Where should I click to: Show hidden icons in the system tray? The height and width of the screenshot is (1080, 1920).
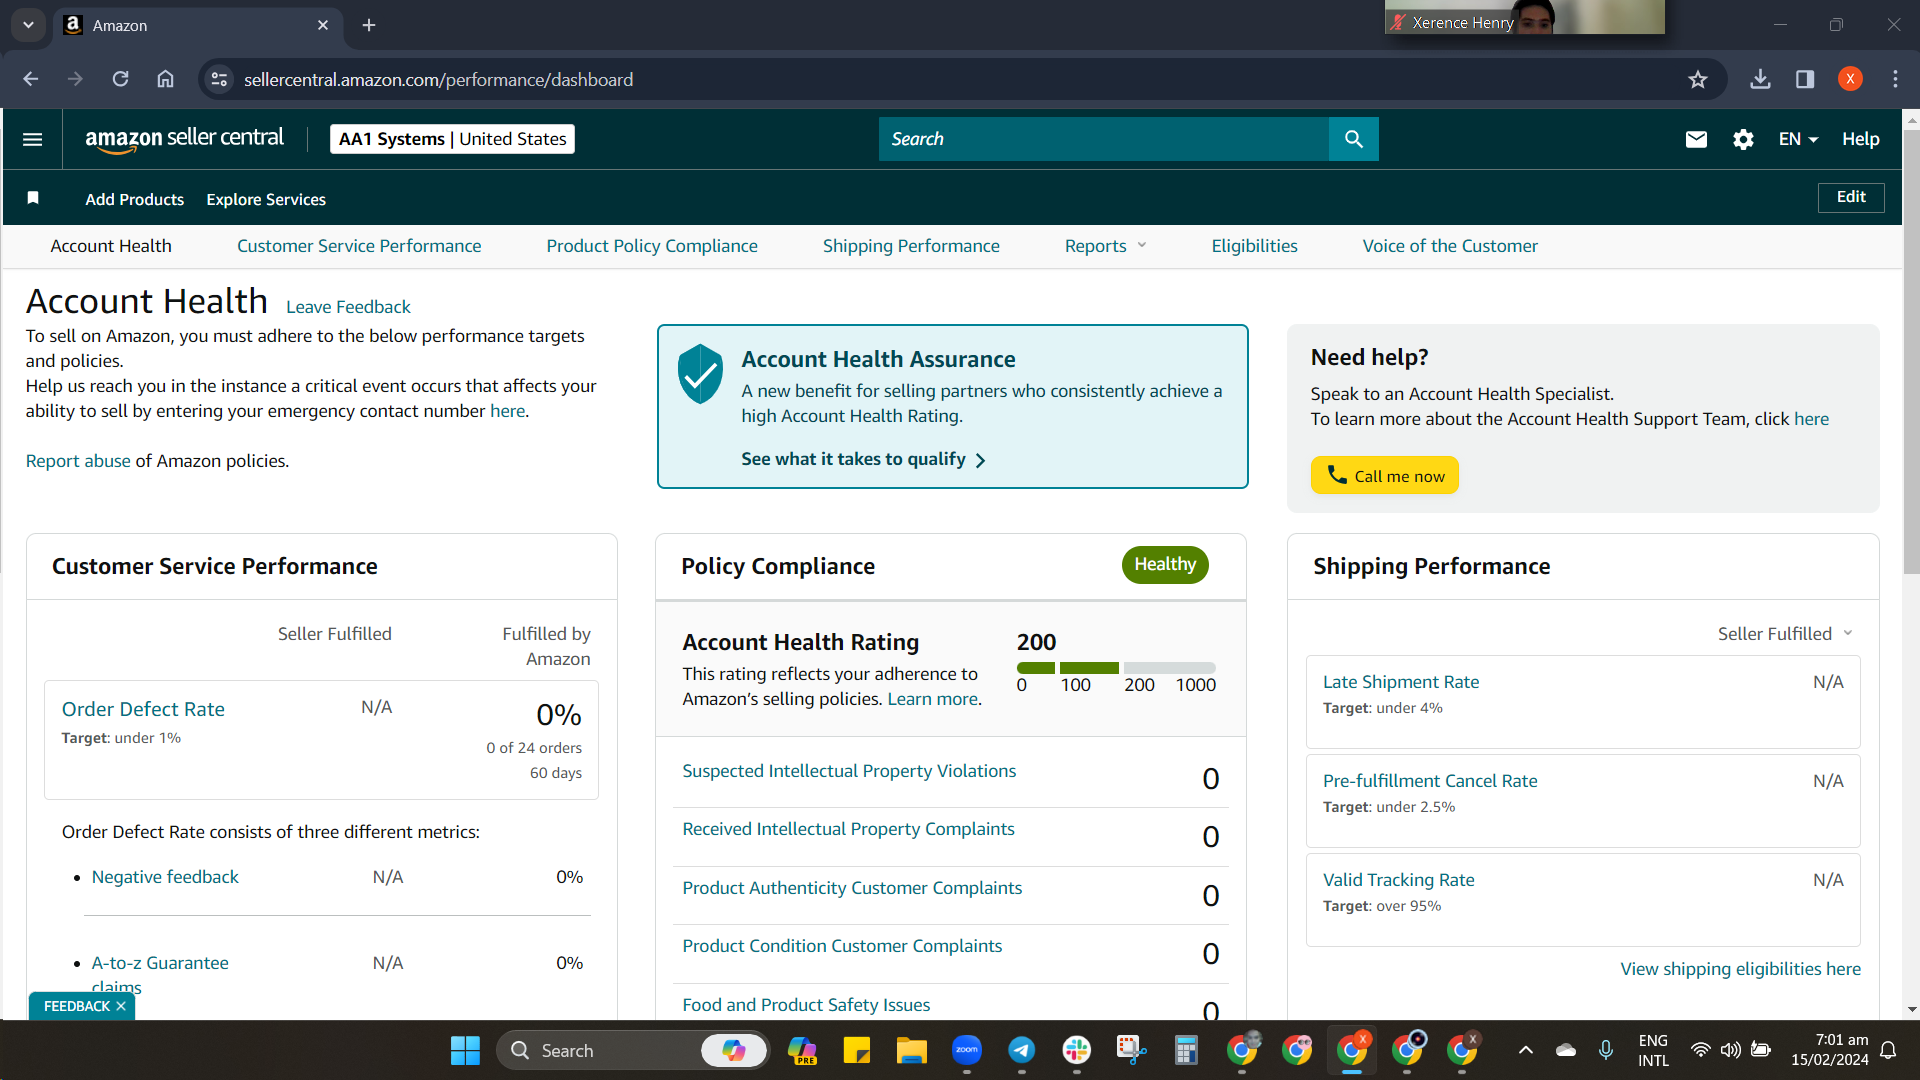click(1525, 1050)
